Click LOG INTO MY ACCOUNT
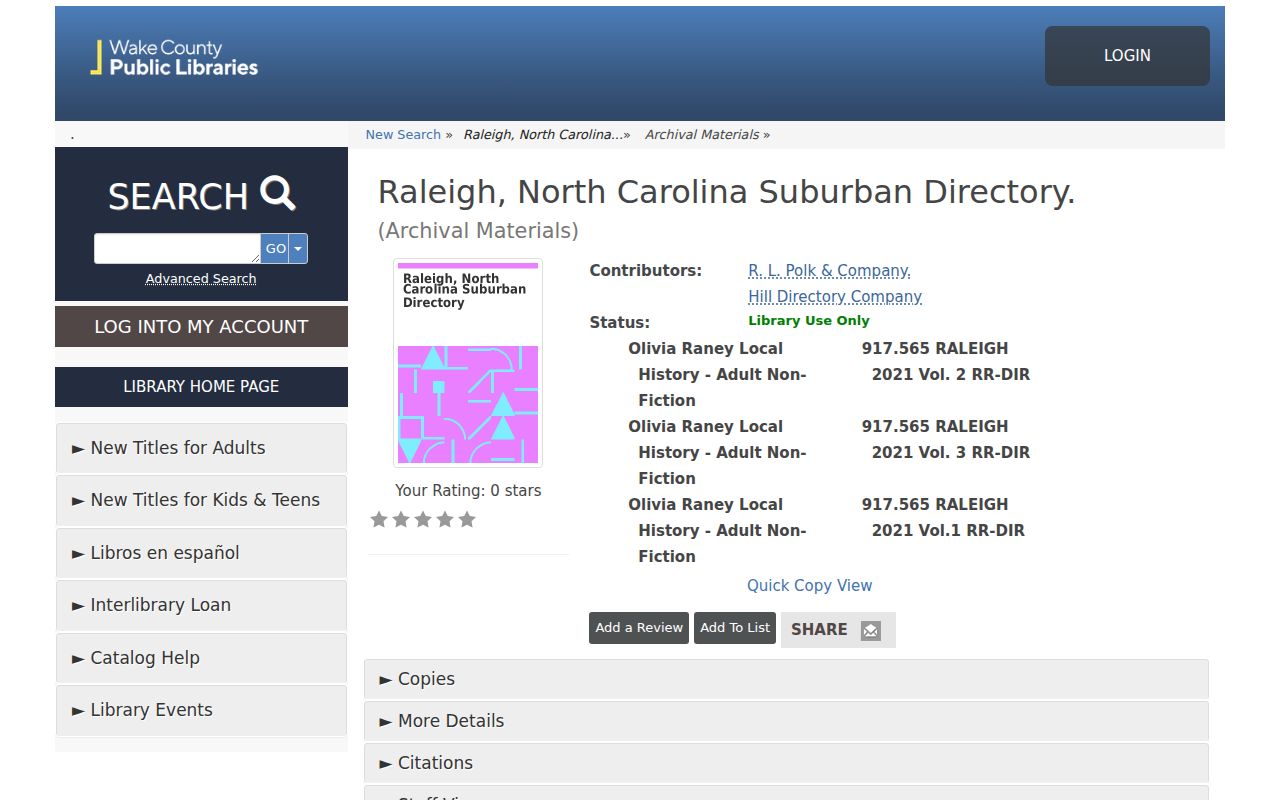 (201, 327)
